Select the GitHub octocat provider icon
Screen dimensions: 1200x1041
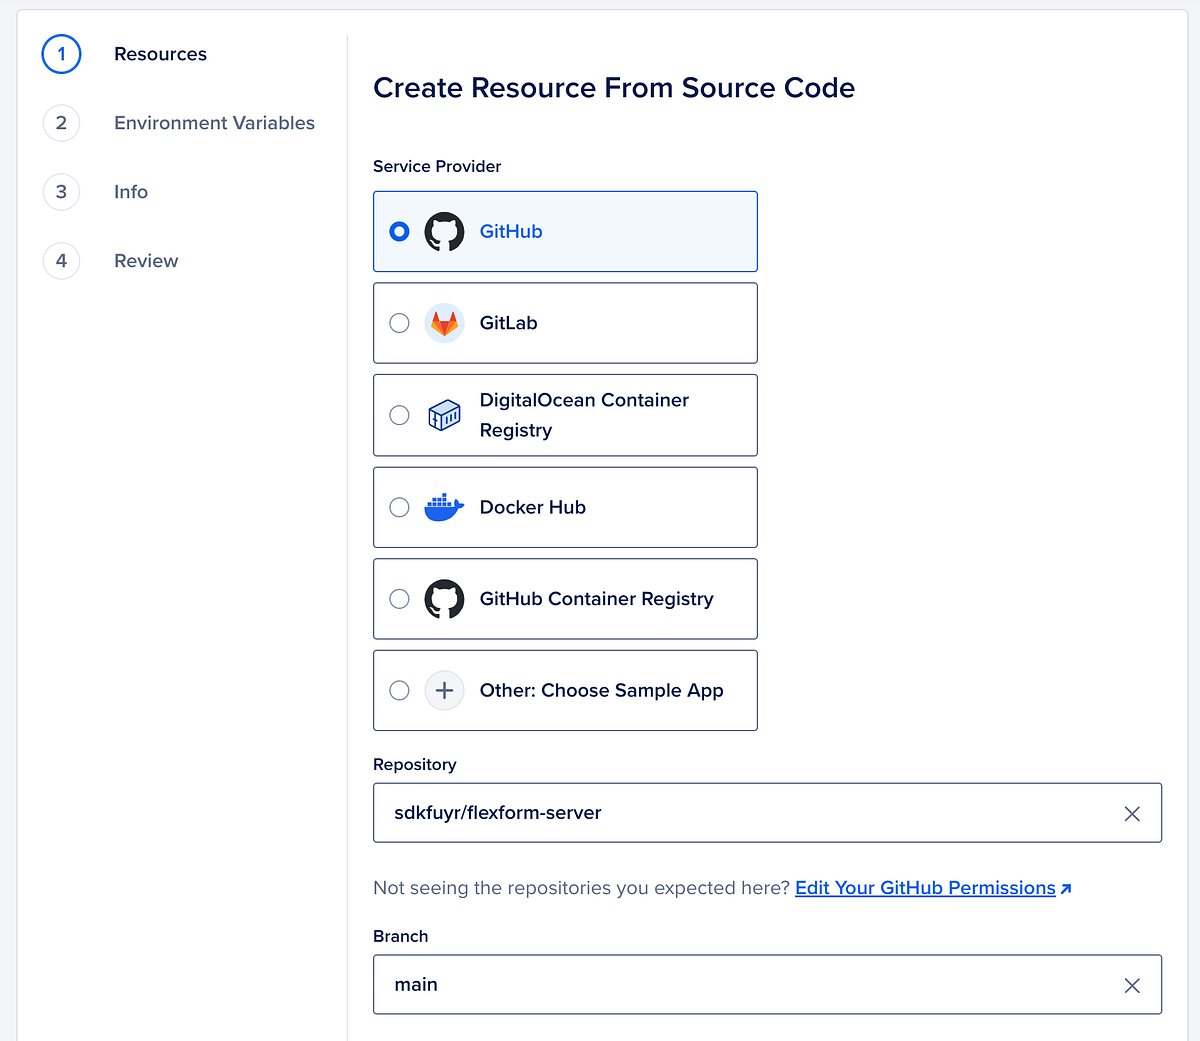[x=444, y=231]
